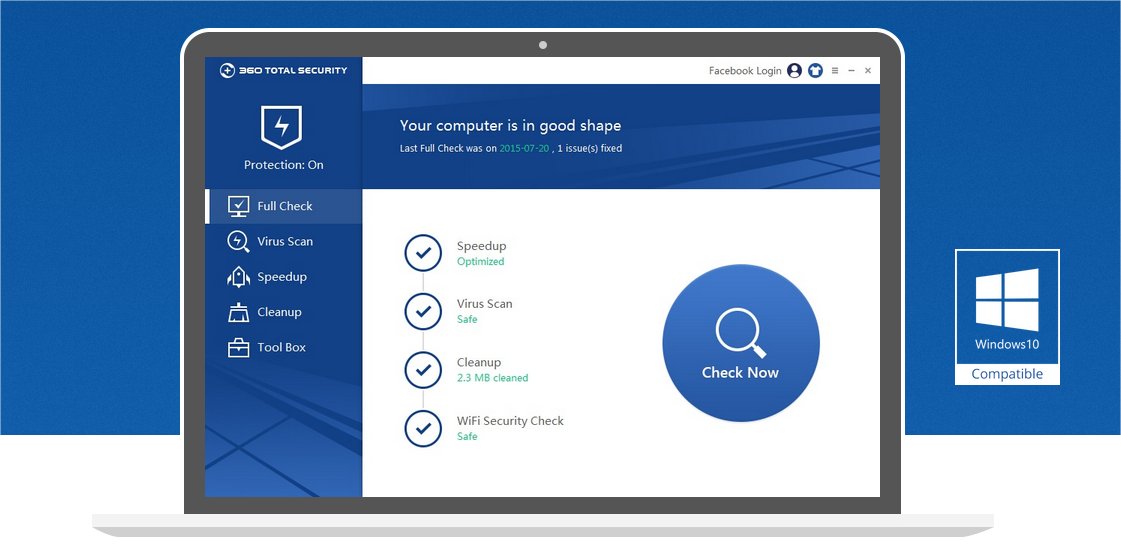Click the Windows10 Compatible badge
This screenshot has height=559, width=1121.
tap(1007, 317)
